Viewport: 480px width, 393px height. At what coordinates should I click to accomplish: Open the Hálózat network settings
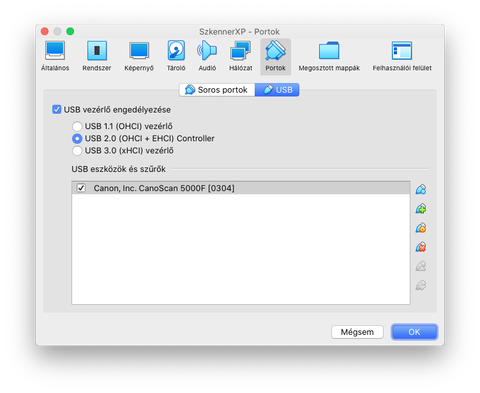(x=241, y=56)
